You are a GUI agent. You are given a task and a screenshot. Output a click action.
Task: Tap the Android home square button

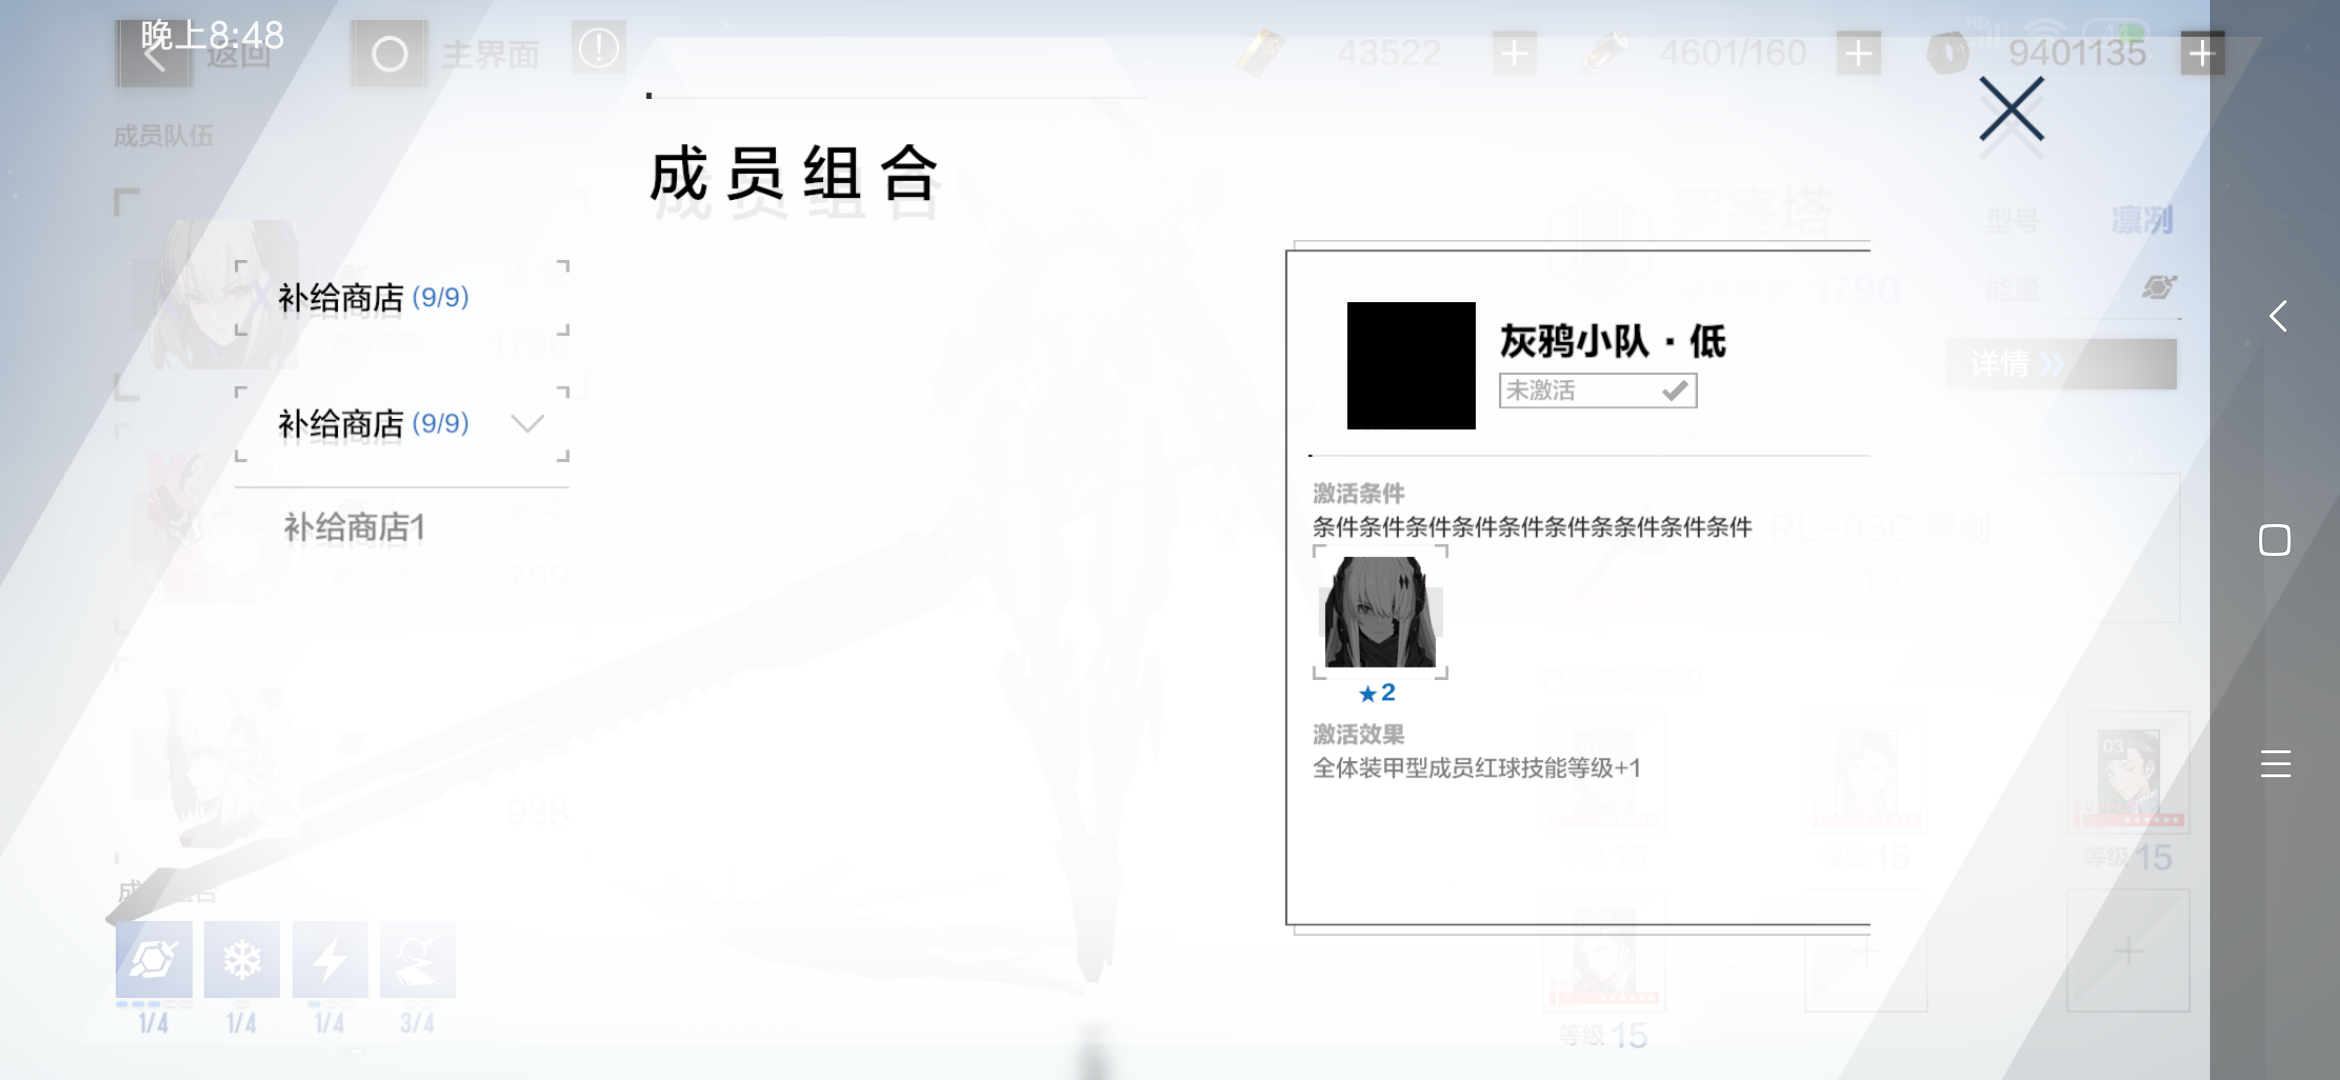(x=2275, y=540)
